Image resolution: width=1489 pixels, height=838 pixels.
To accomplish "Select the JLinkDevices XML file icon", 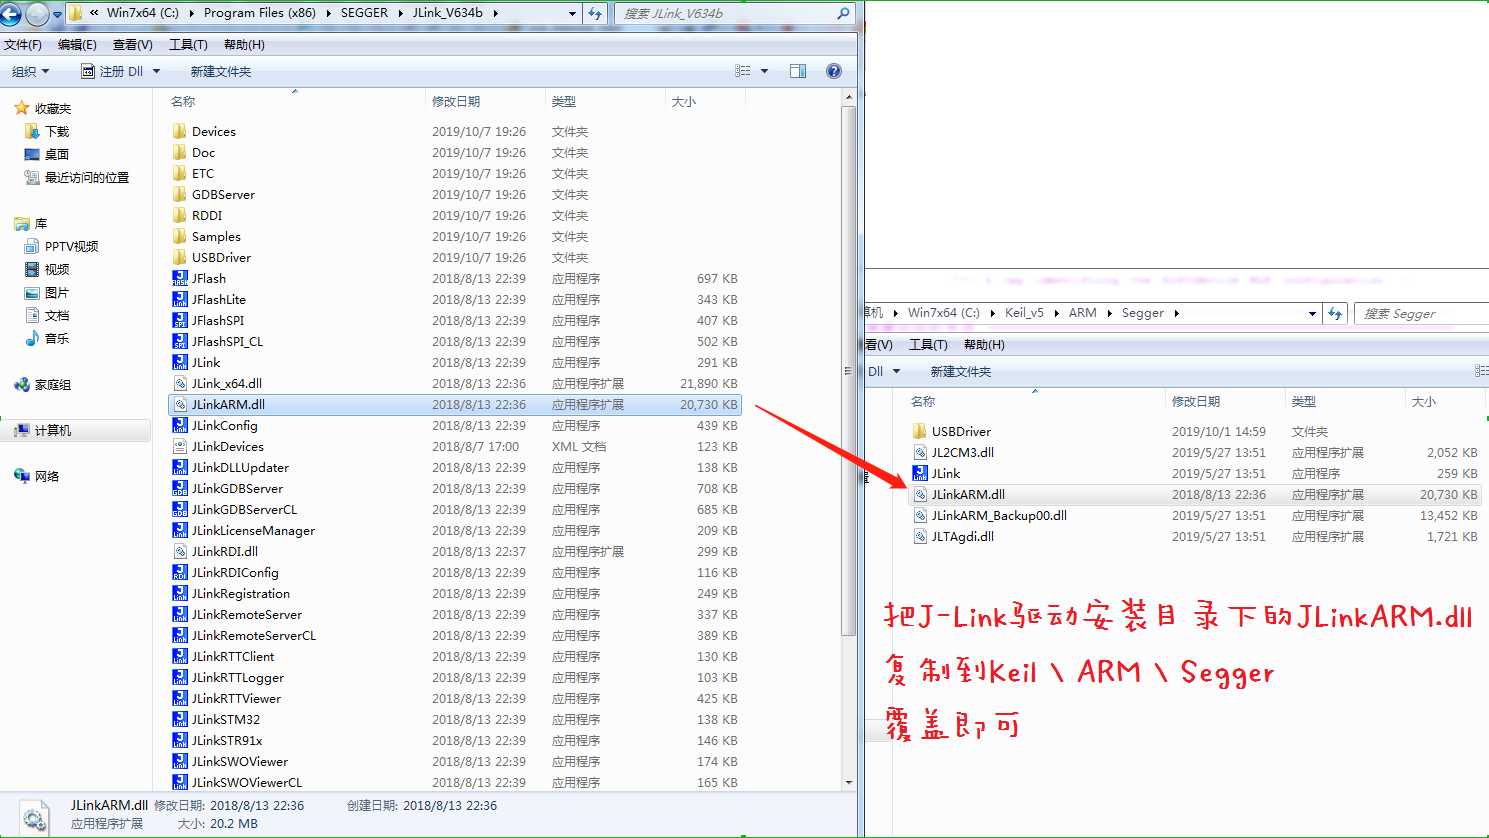I will click(180, 446).
